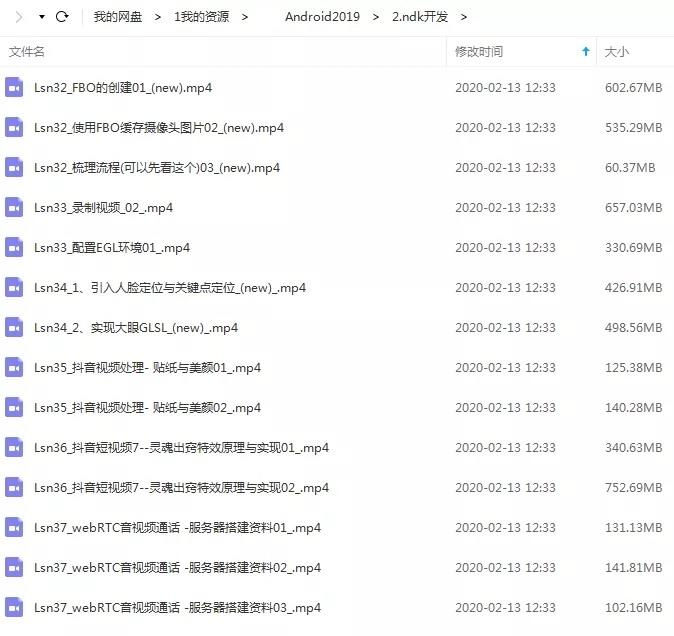Click the 657.03MB size value
This screenshot has width=674, height=636.
[x=634, y=208]
